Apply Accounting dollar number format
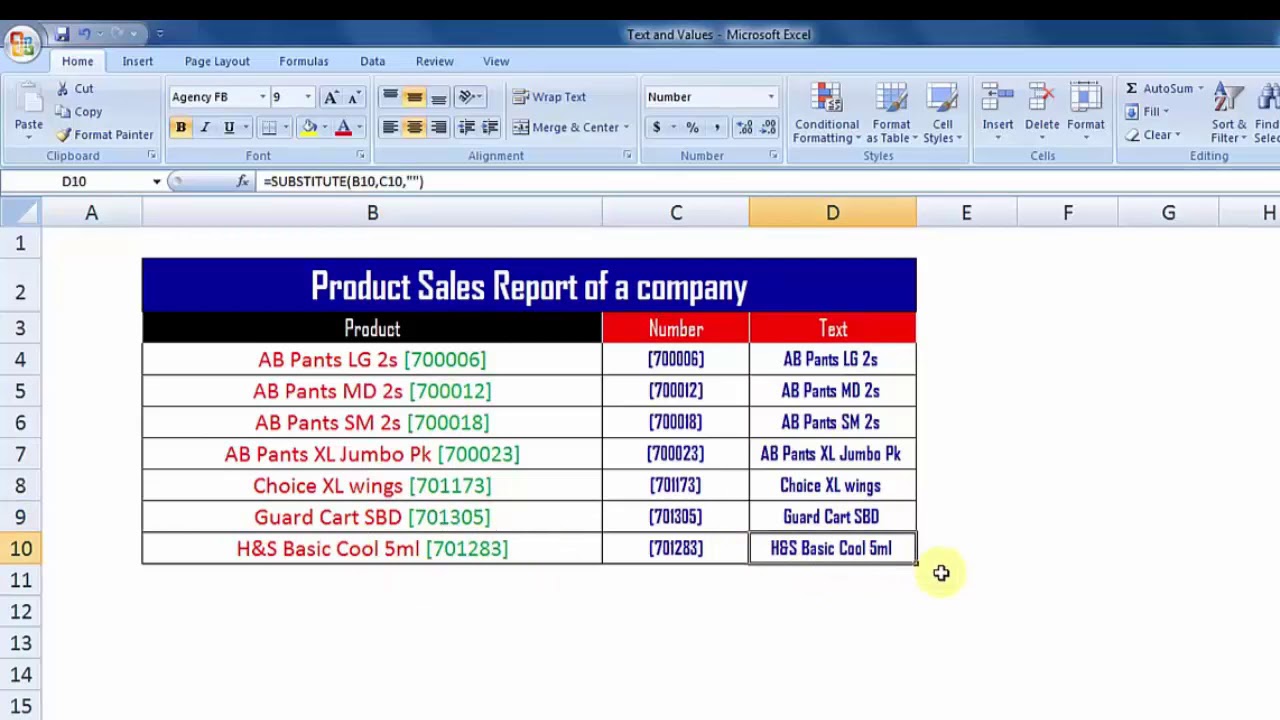Viewport: 1280px width, 720px height. pos(656,127)
